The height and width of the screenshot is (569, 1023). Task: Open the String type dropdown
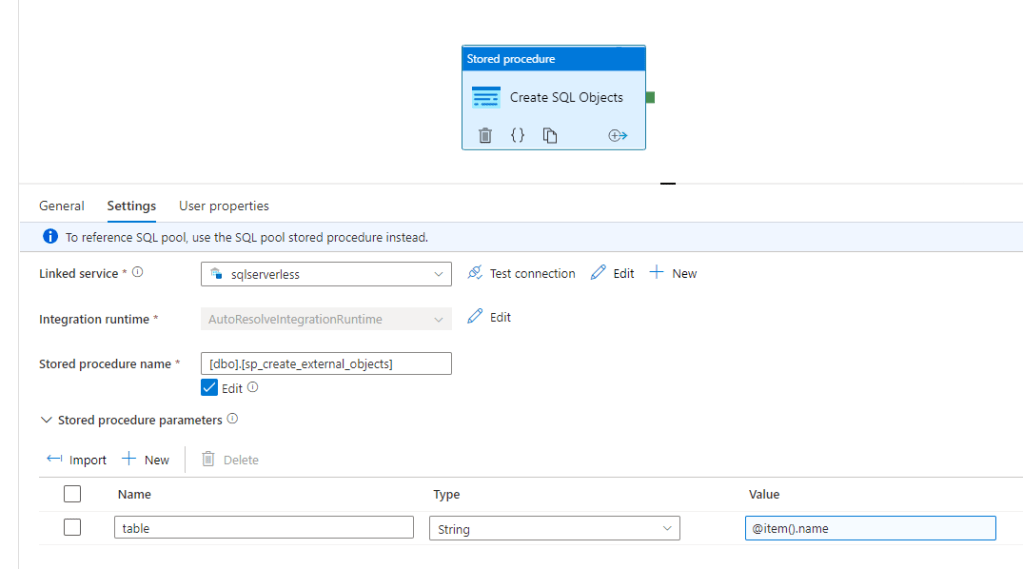pyautogui.click(x=553, y=528)
